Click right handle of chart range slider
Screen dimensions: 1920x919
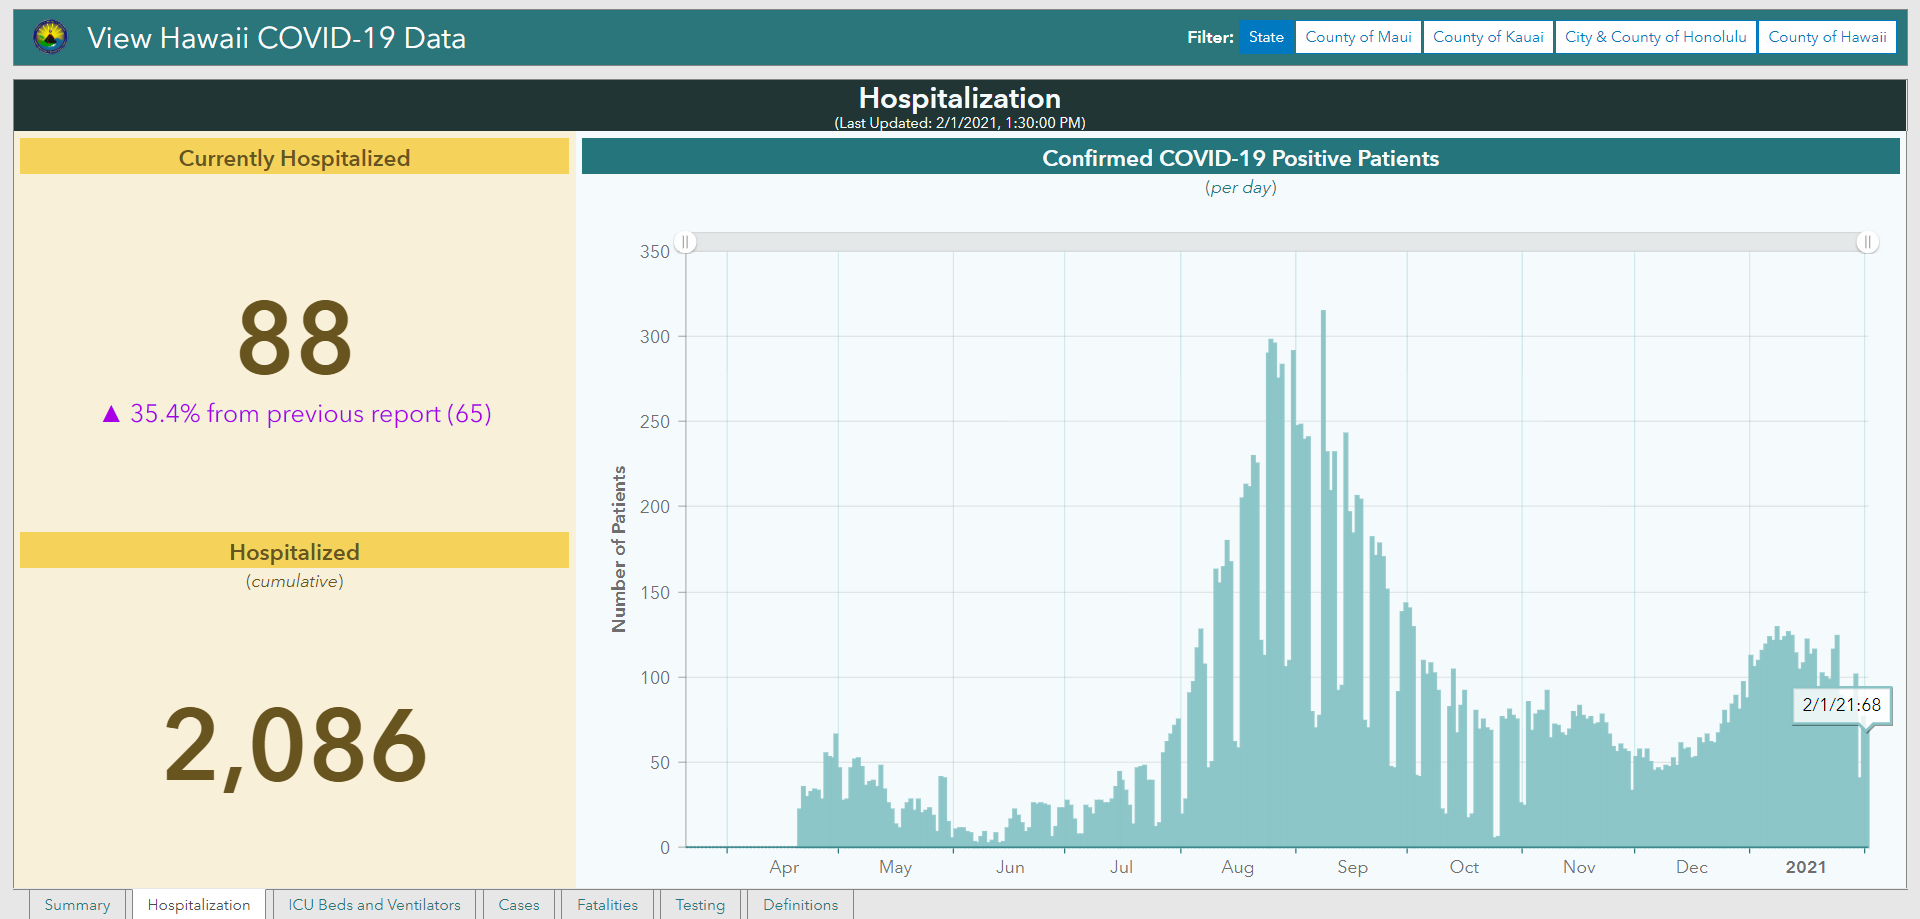[1867, 242]
